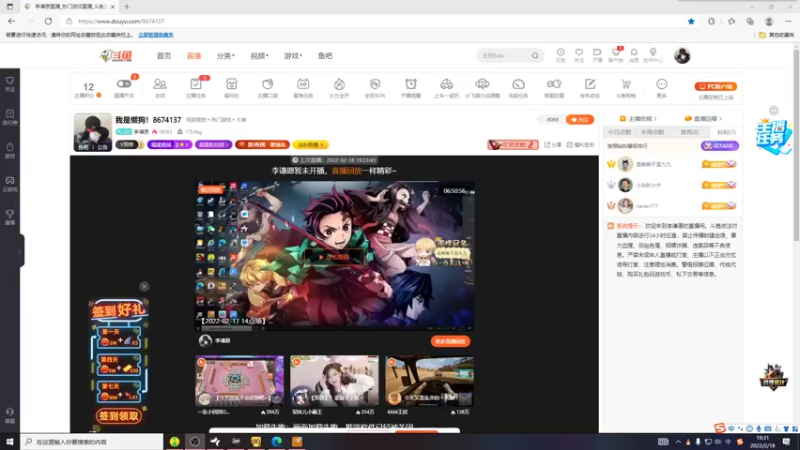Open the female streamer thumbnail
The width and height of the screenshot is (800, 450).
[x=334, y=381]
